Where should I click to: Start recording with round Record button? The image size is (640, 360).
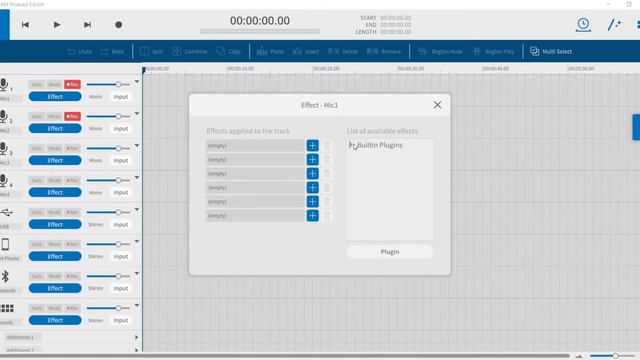click(118, 25)
